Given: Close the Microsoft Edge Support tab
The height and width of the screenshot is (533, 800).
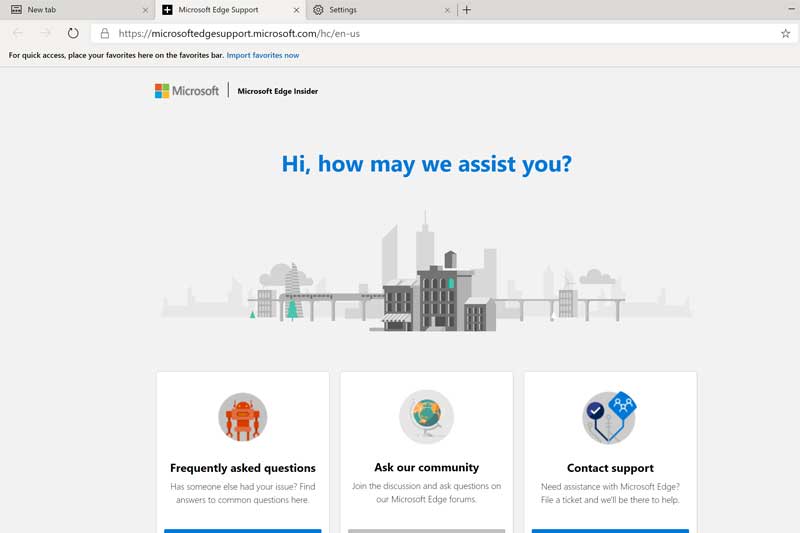Looking at the screenshot, I should tap(296, 10).
